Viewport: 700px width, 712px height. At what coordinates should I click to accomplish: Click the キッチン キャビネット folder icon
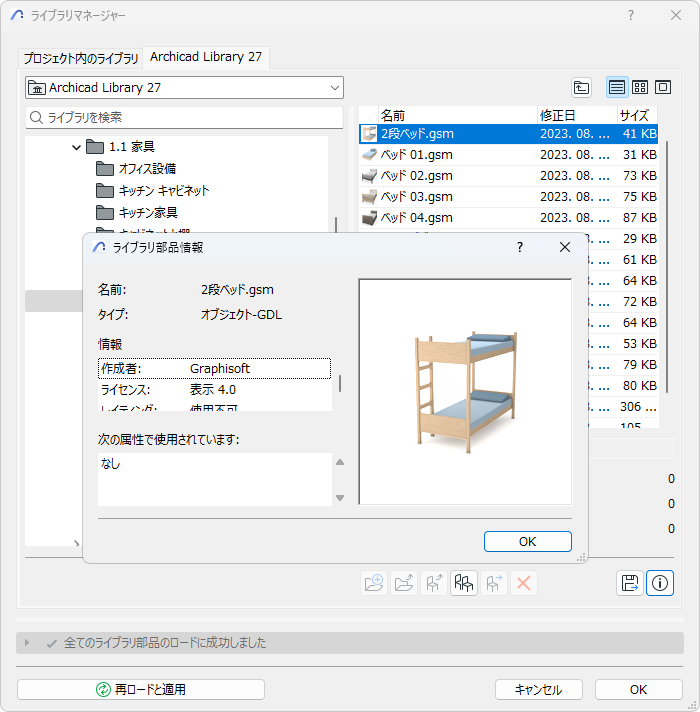pos(105,191)
